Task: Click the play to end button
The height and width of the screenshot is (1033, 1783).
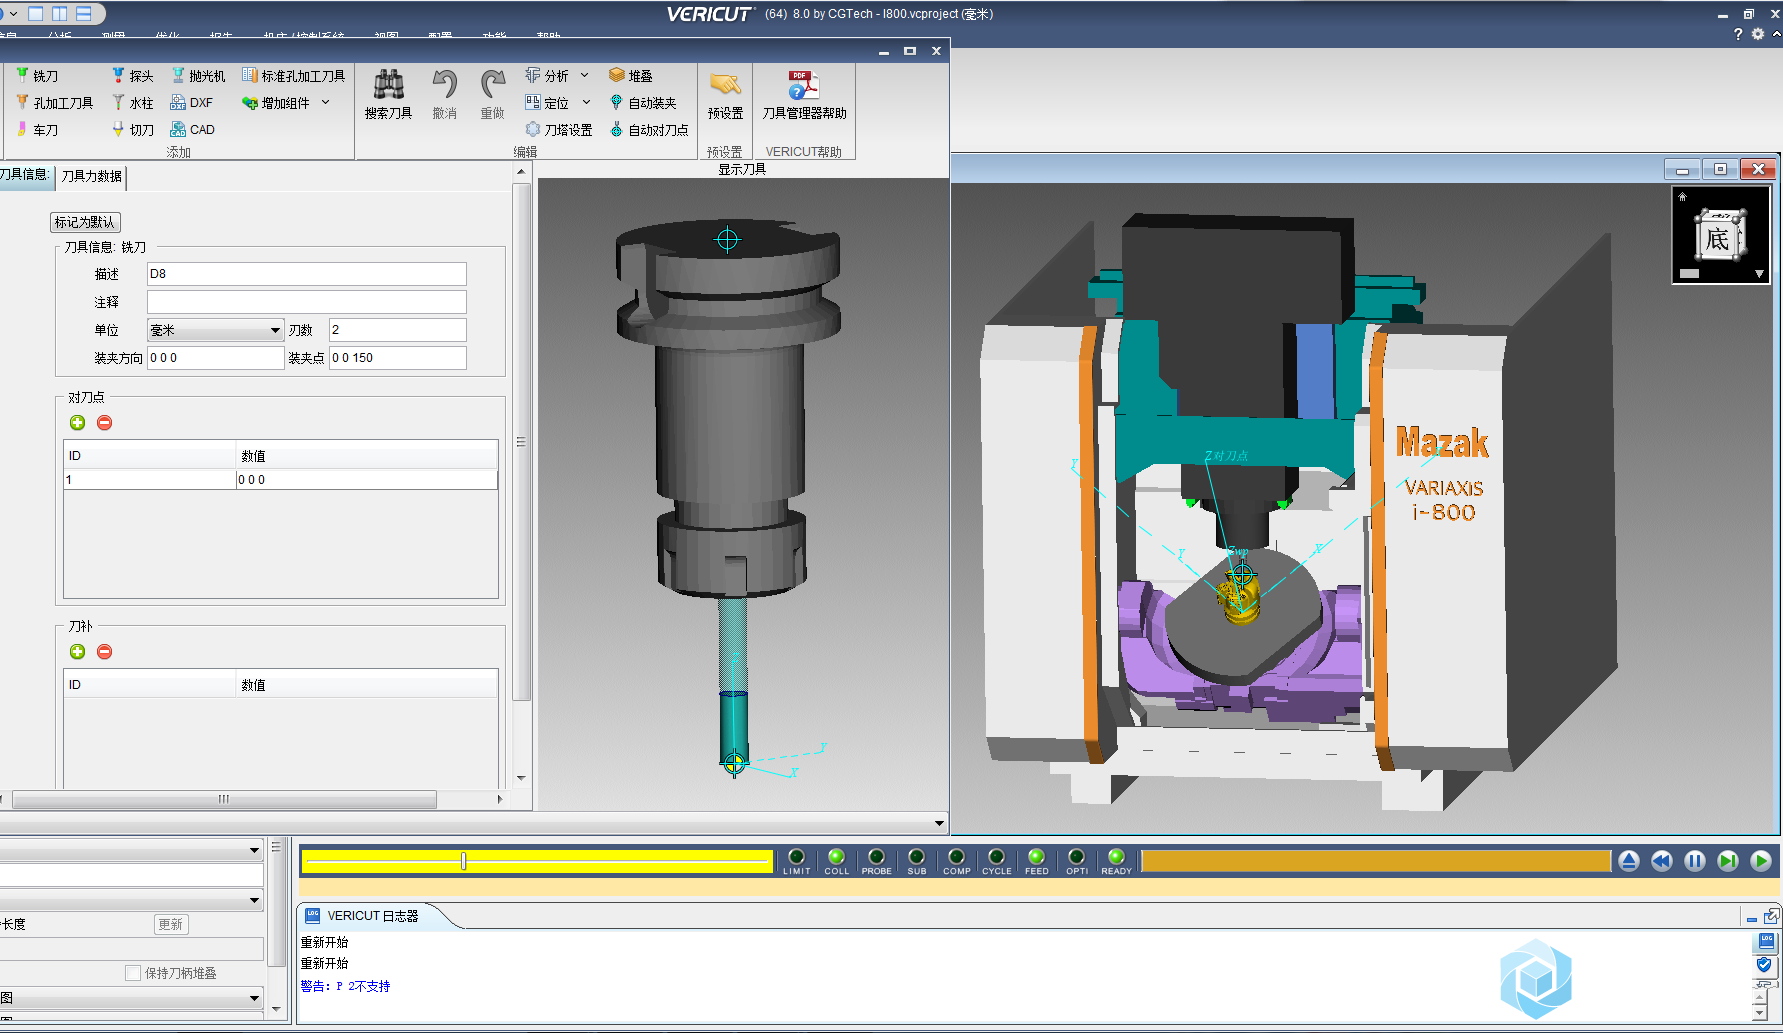Action: [x=1761, y=861]
